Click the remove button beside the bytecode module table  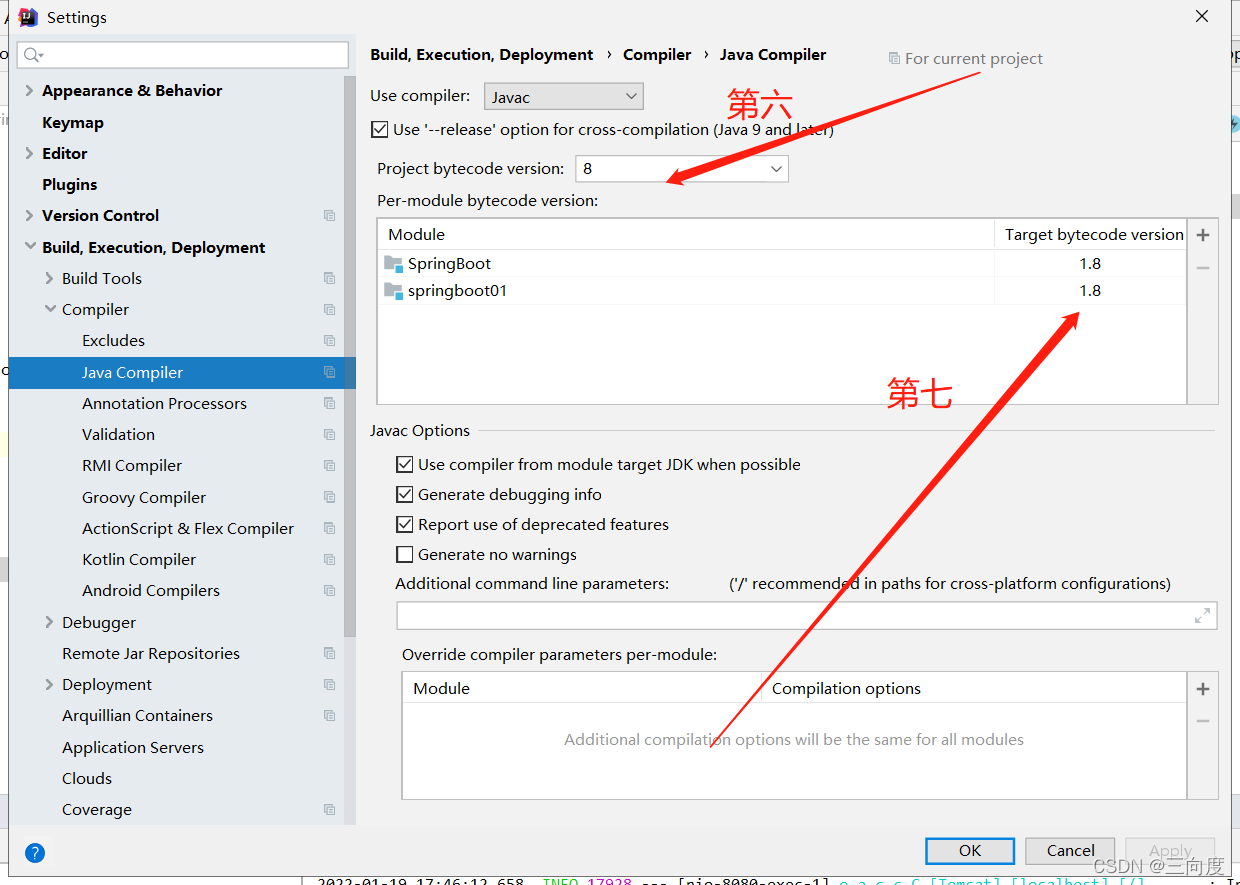click(x=1203, y=268)
